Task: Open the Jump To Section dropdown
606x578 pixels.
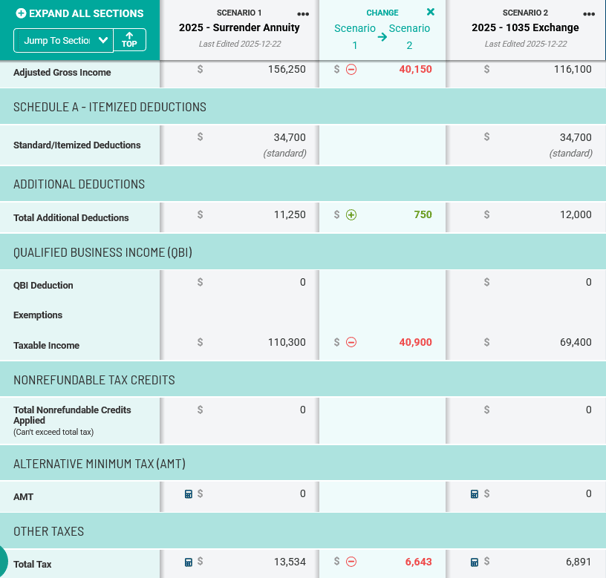Action: coord(63,40)
